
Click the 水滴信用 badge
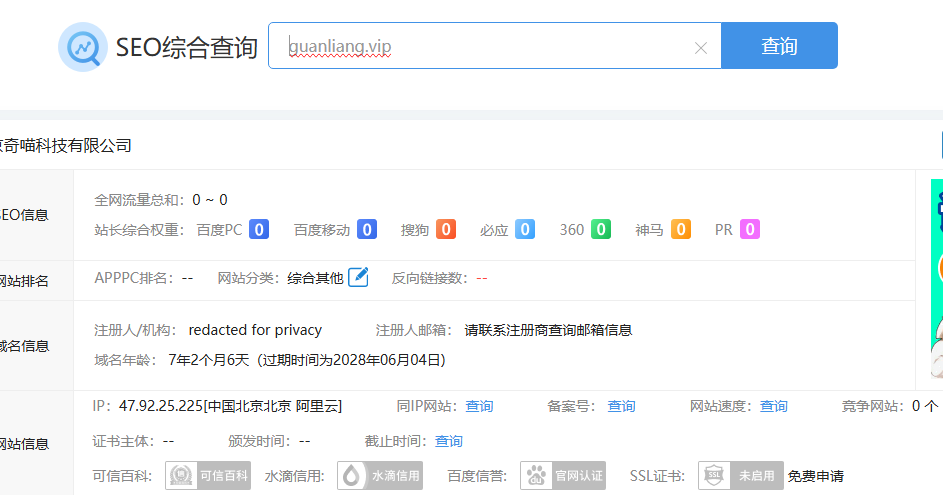(x=380, y=476)
